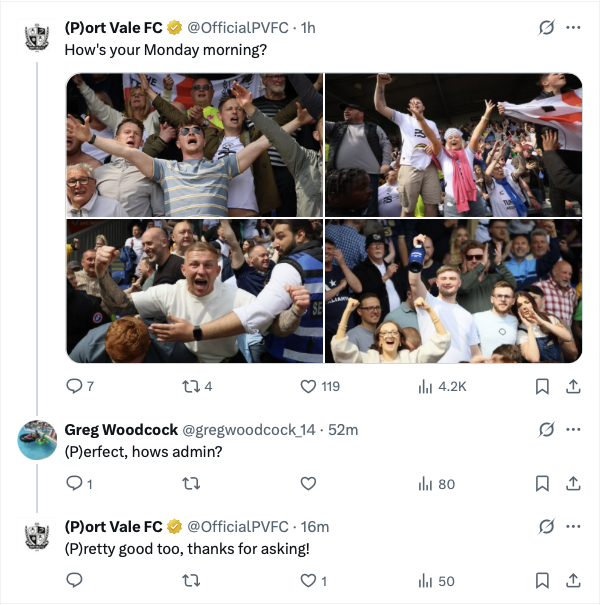Open more options menu on the top post
Screen dimensions: 601x605
(x=573, y=27)
